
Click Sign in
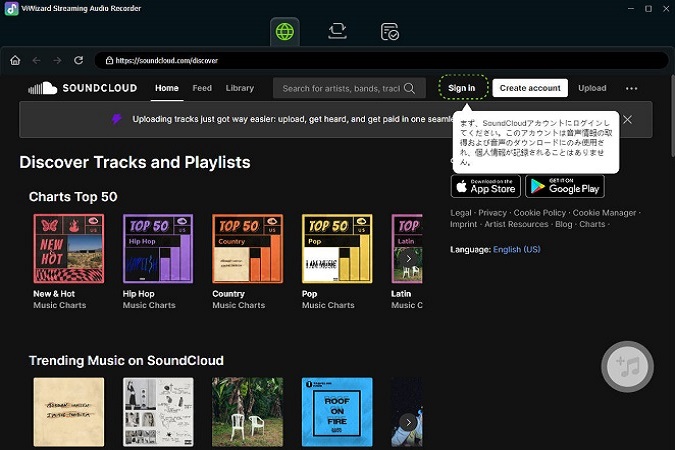coord(461,88)
